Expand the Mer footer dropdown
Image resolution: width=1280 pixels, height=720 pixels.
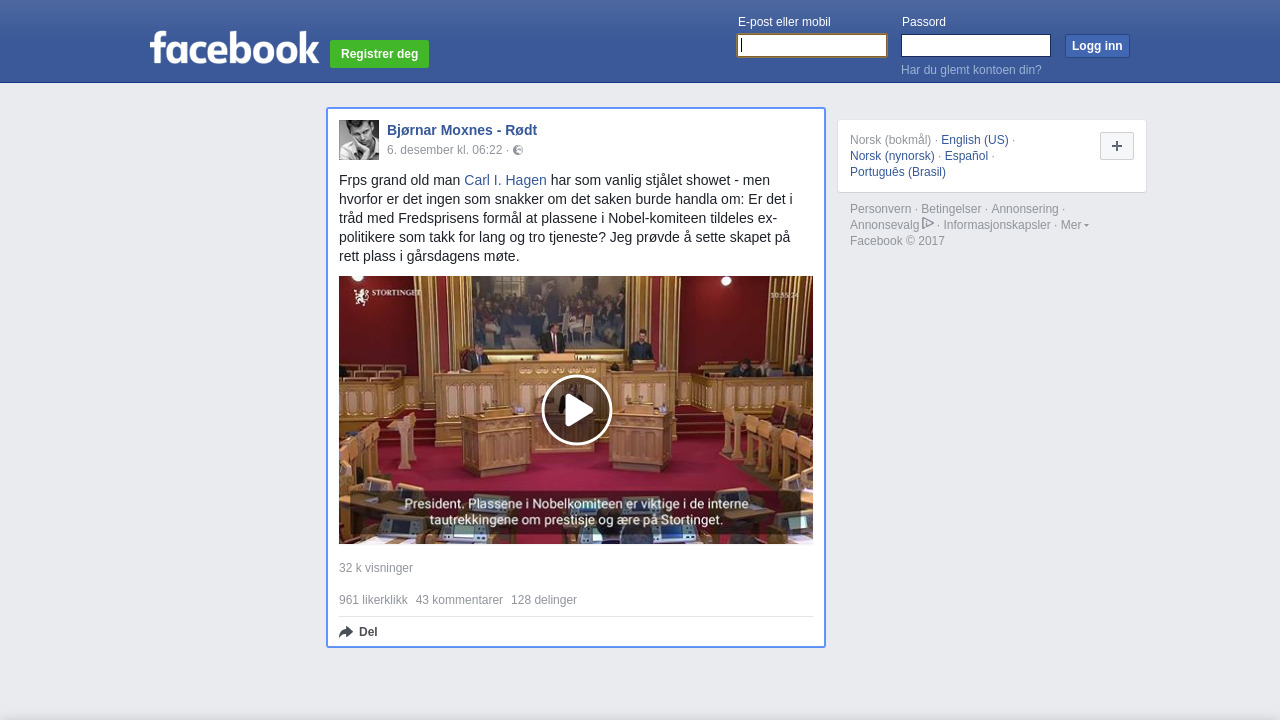point(1075,225)
